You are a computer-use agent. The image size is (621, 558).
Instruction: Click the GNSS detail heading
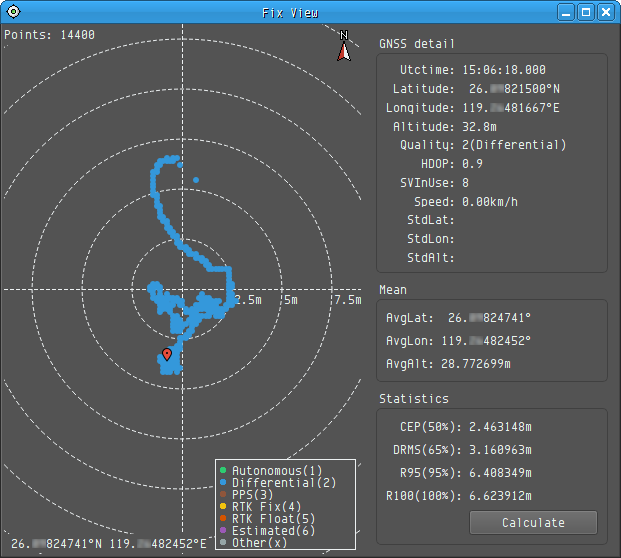coord(417,44)
